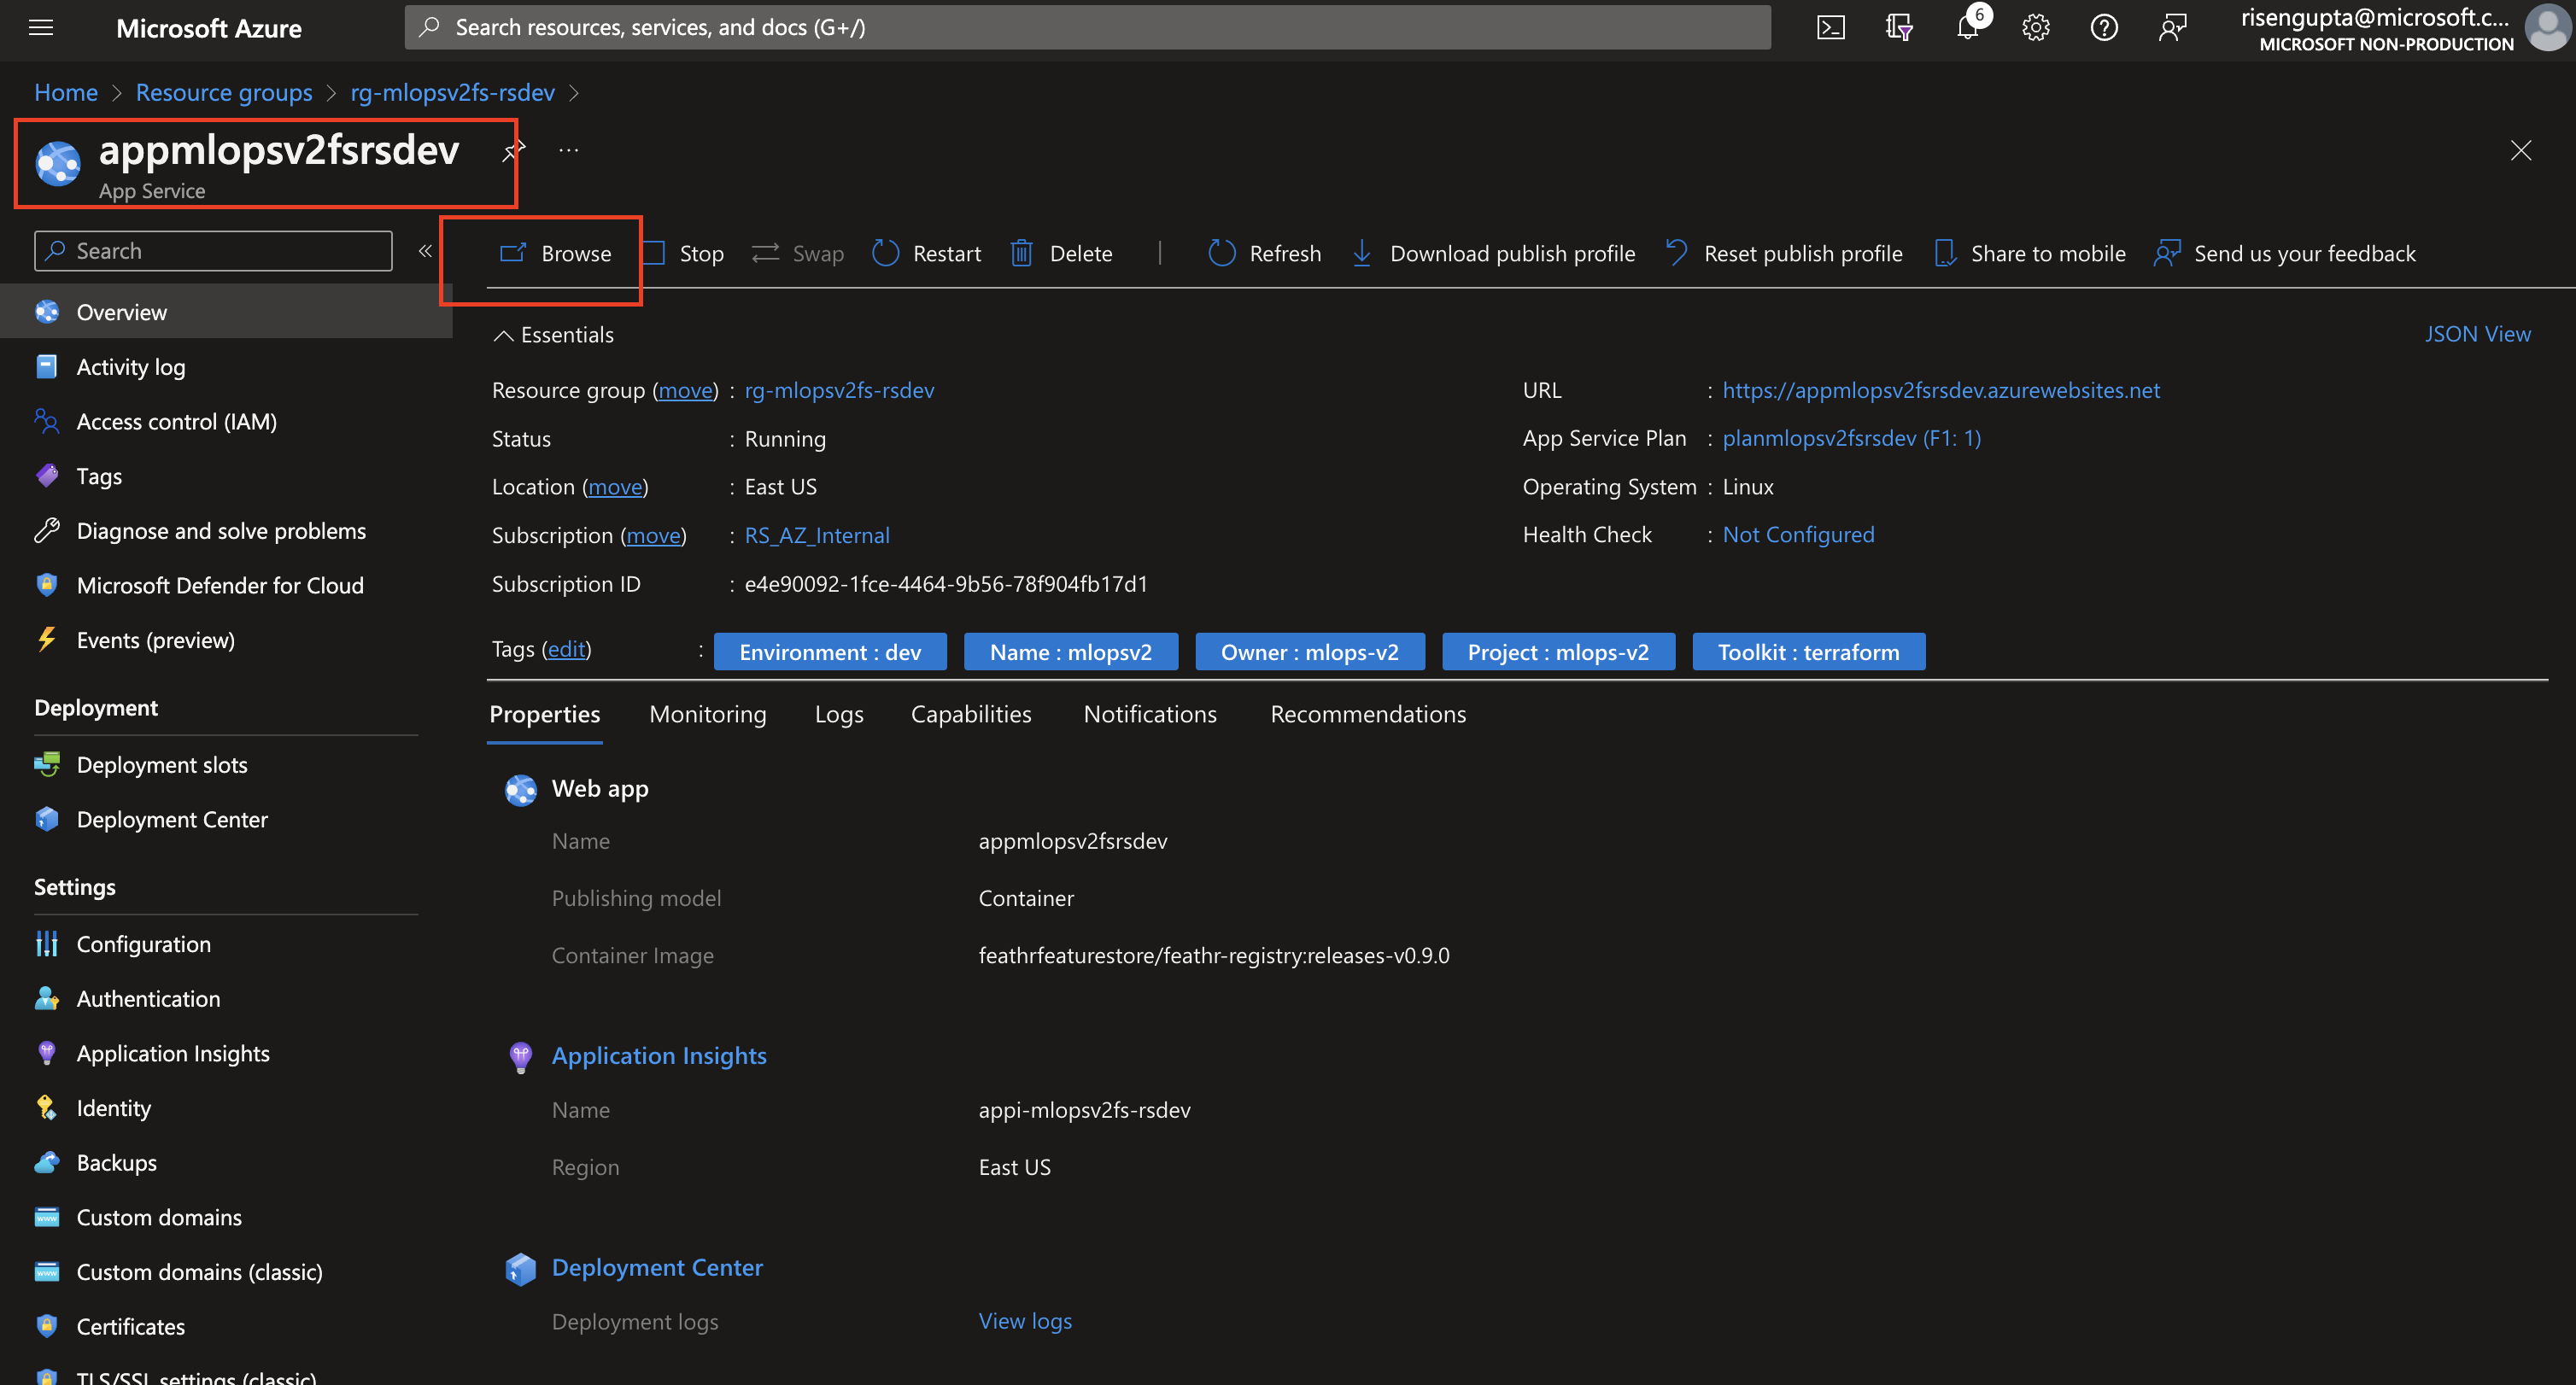Reset publish profile
Image resolution: width=2576 pixels, height=1385 pixels.
(1785, 254)
